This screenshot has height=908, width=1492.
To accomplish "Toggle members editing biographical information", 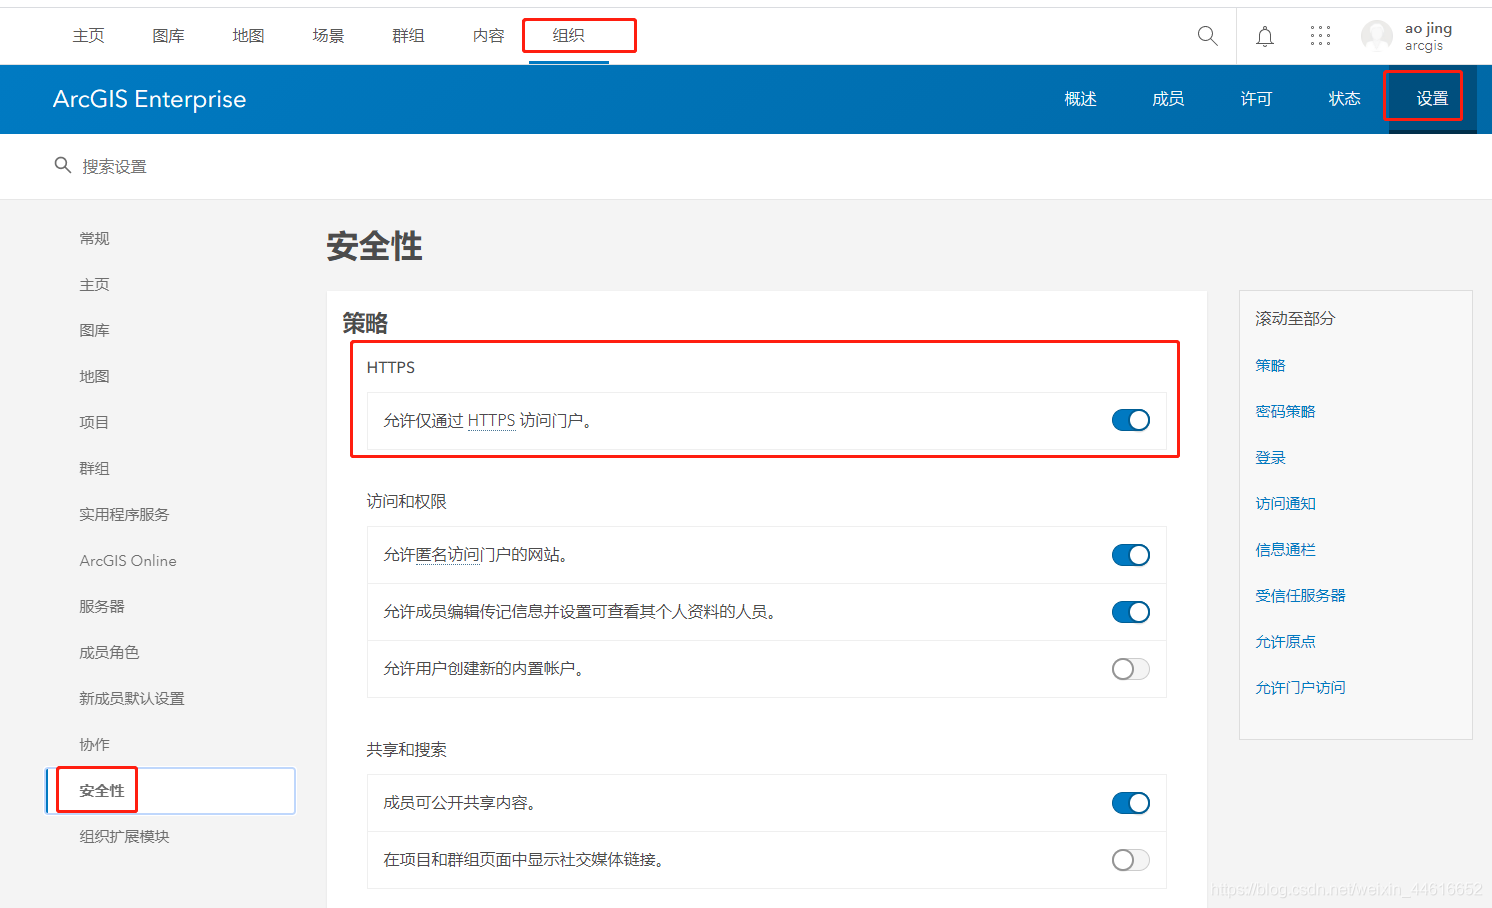I will click(x=1130, y=612).
